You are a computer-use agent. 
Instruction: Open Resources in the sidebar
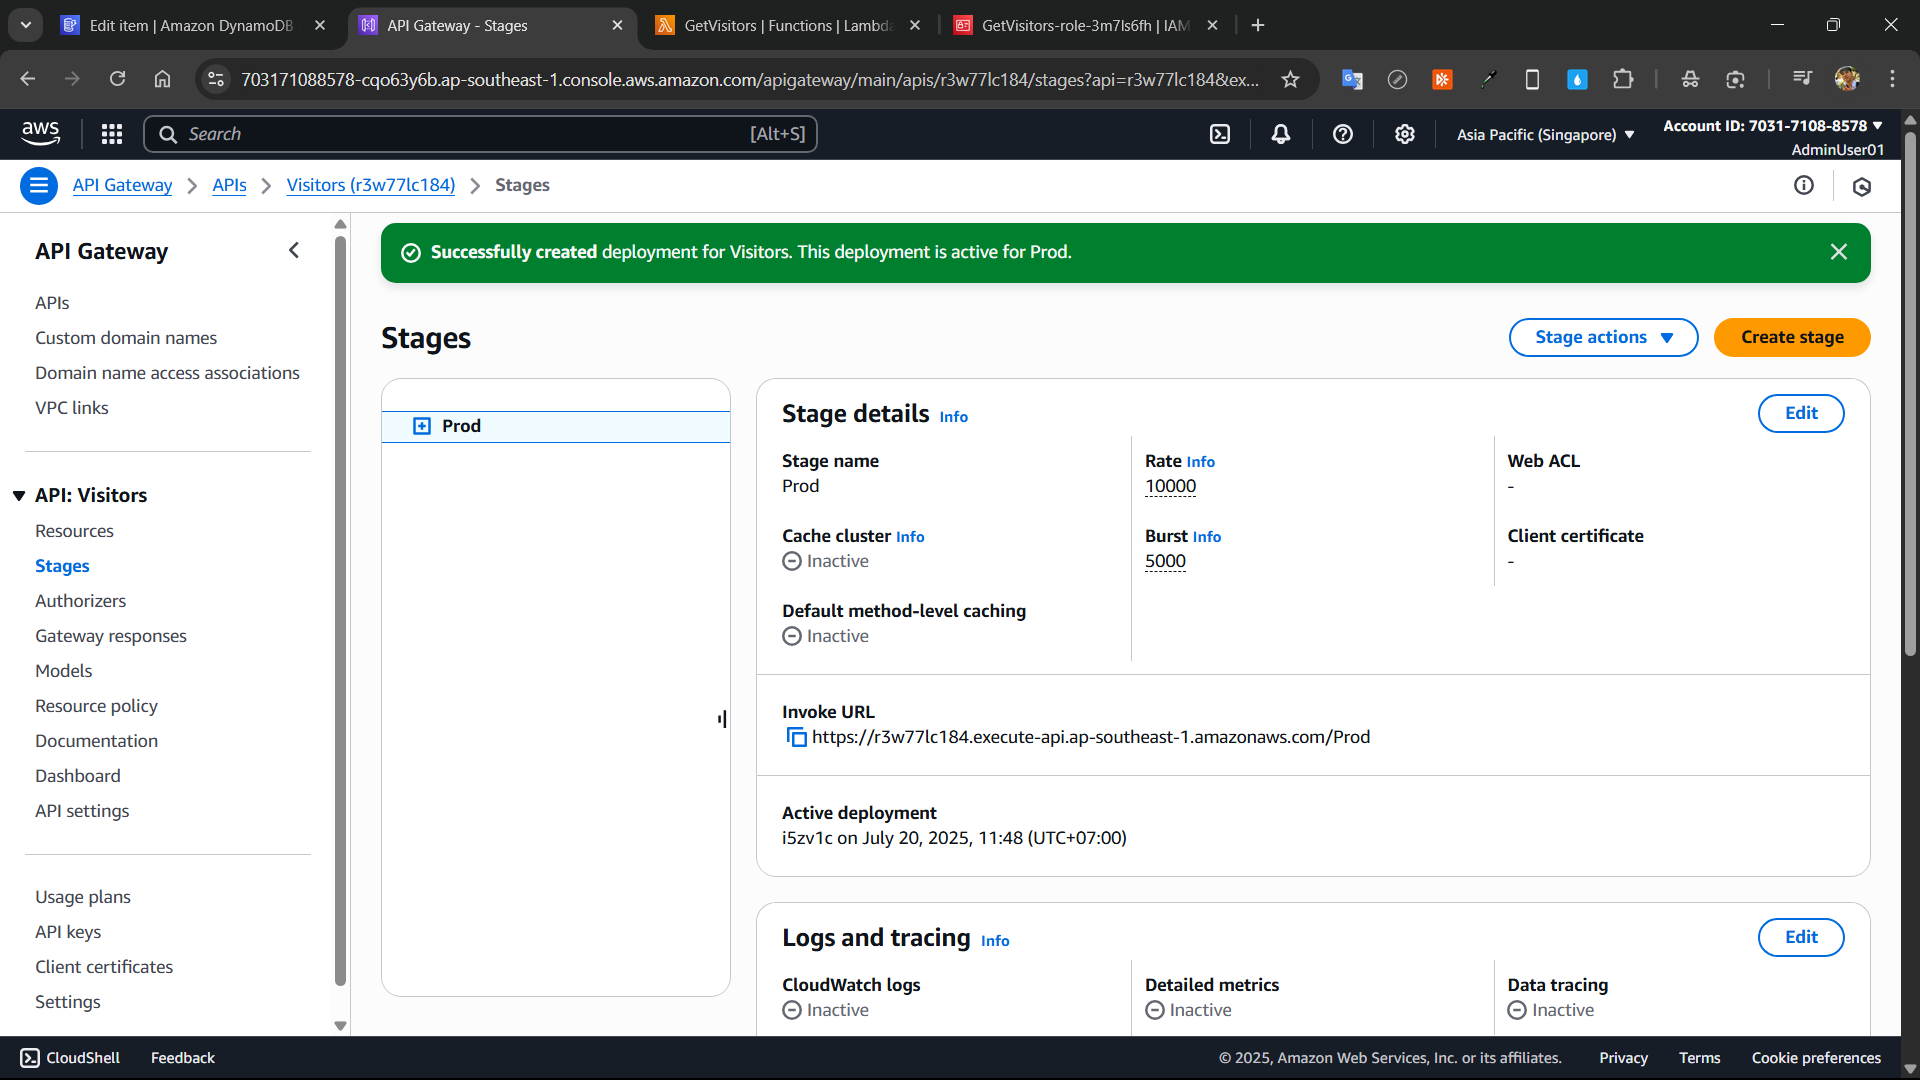click(74, 531)
